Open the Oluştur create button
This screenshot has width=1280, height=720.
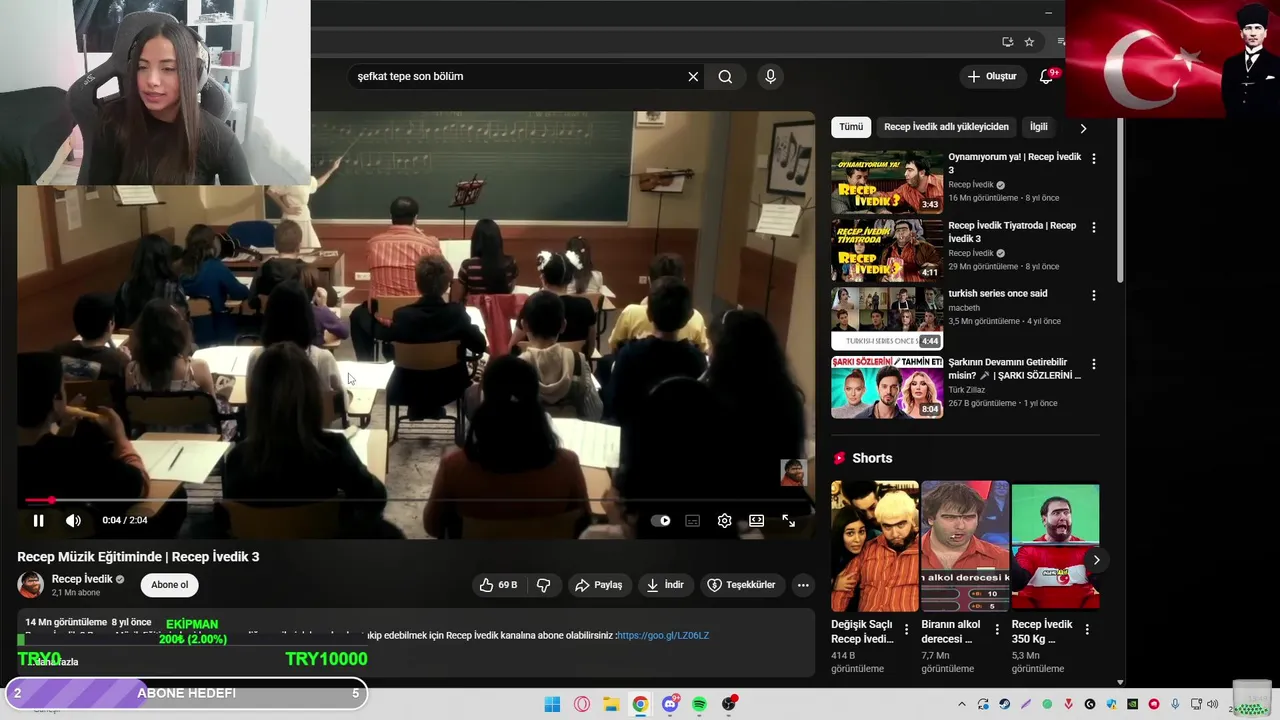click(x=992, y=77)
